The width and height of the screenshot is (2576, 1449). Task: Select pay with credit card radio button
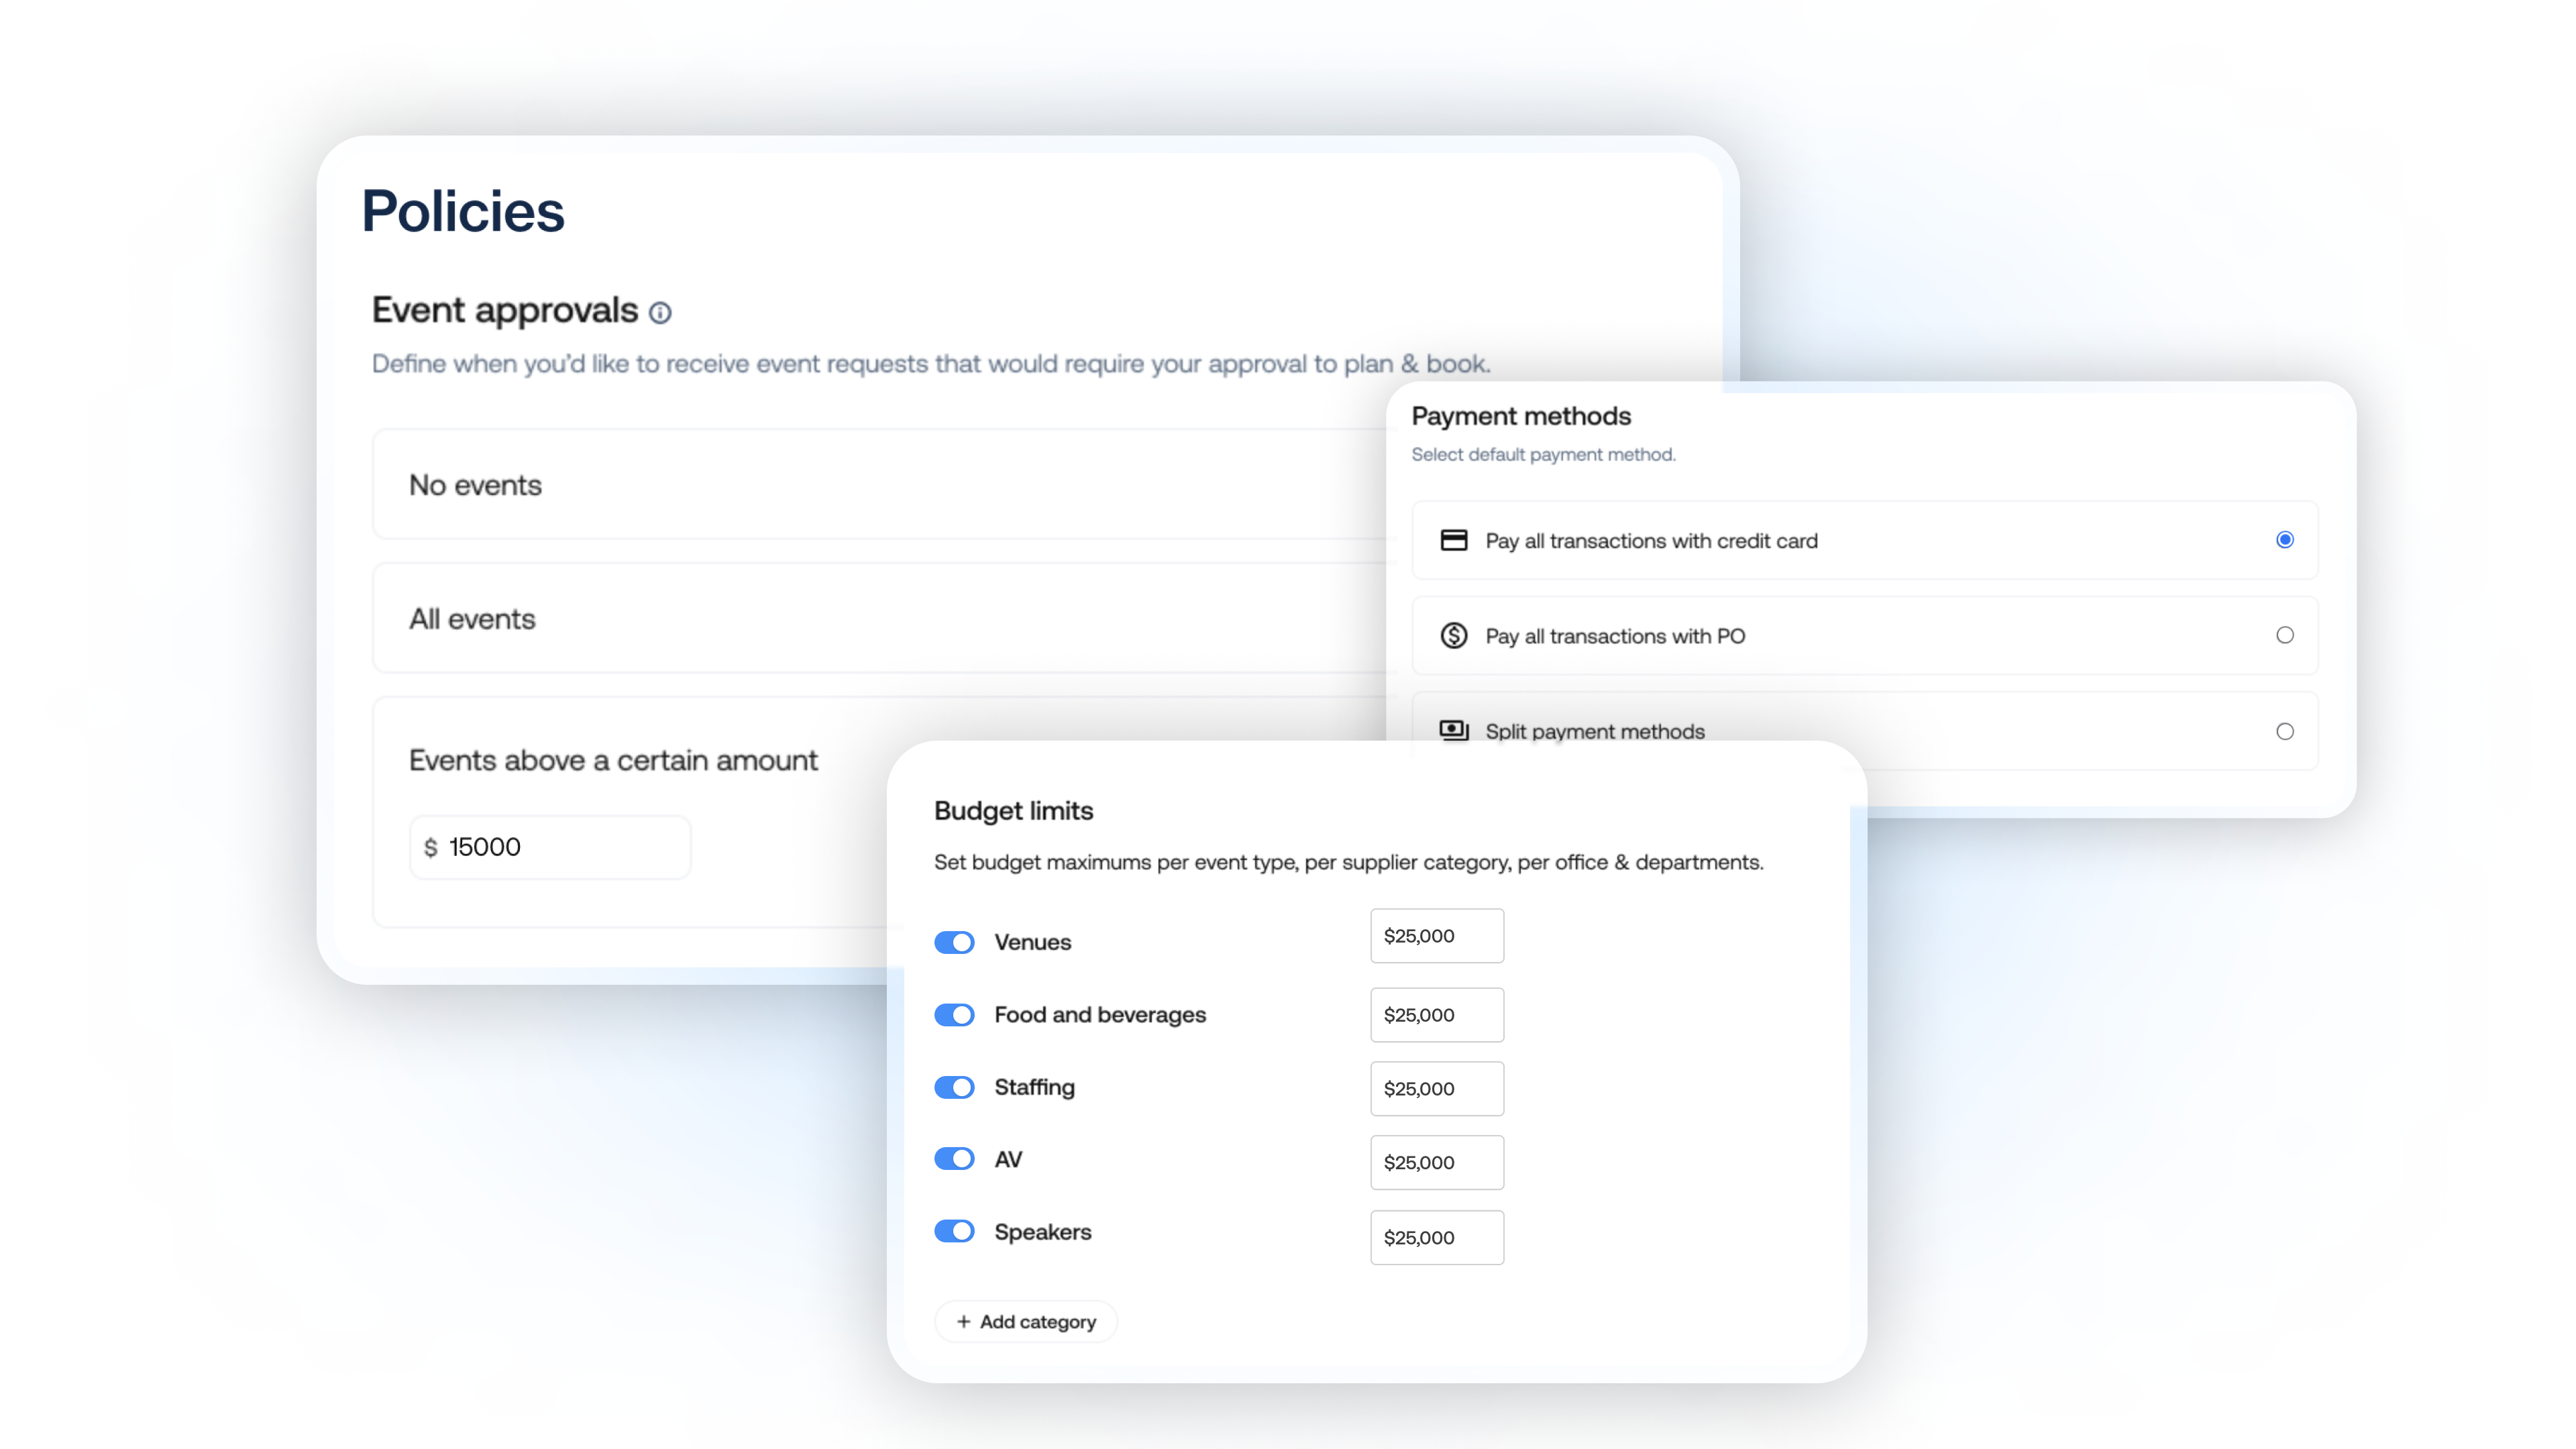(x=2284, y=540)
